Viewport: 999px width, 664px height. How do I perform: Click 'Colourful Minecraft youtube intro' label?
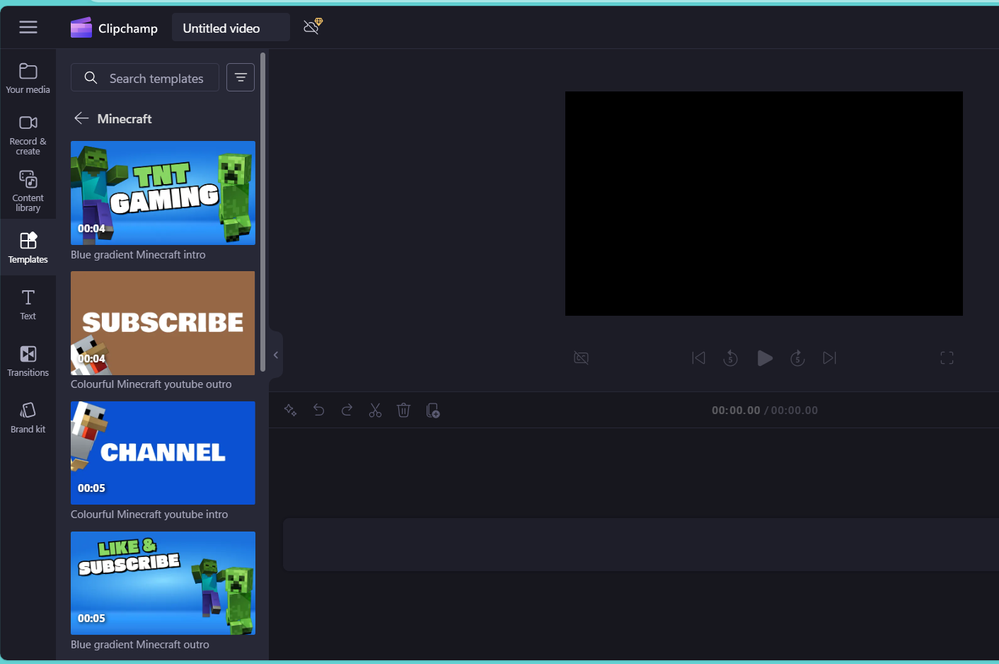click(x=149, y=514)
